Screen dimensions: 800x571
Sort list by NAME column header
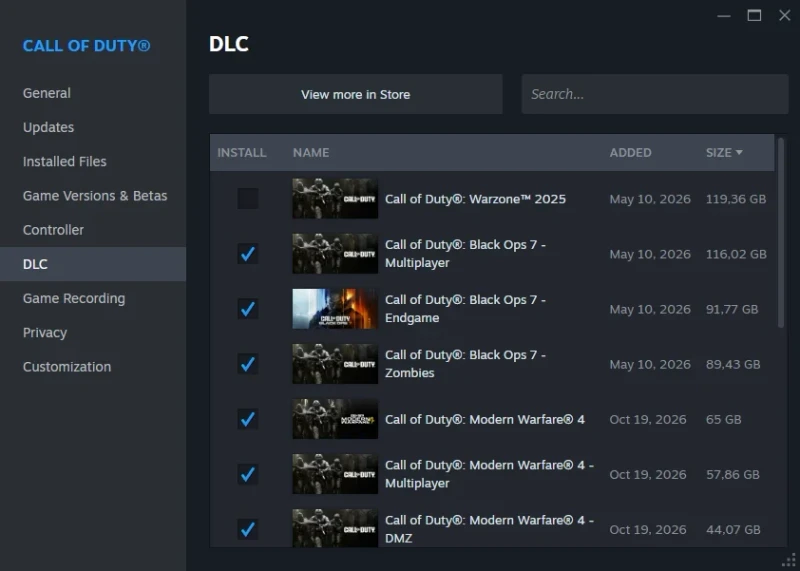pos(311,153)
